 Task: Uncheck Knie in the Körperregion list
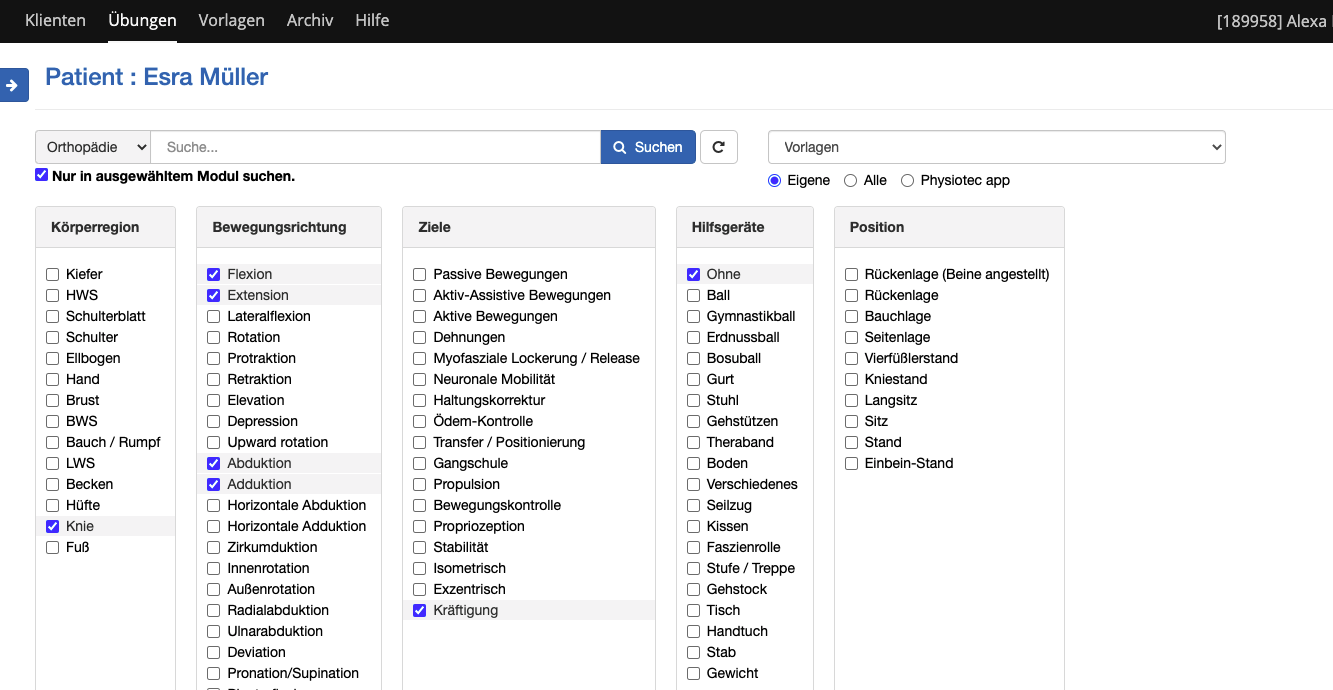[51, 525]
